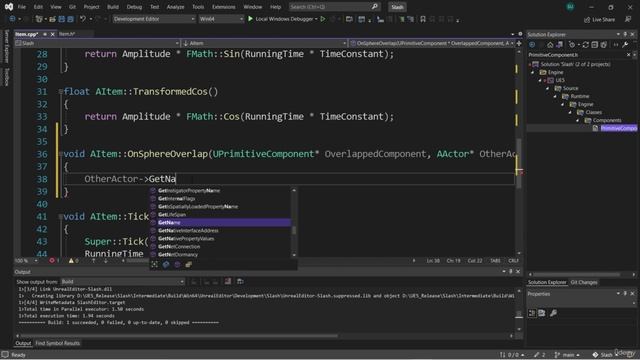Open the Extensions menu
Image resolution: width=640 pixels, height=360 pixels.
224,7
